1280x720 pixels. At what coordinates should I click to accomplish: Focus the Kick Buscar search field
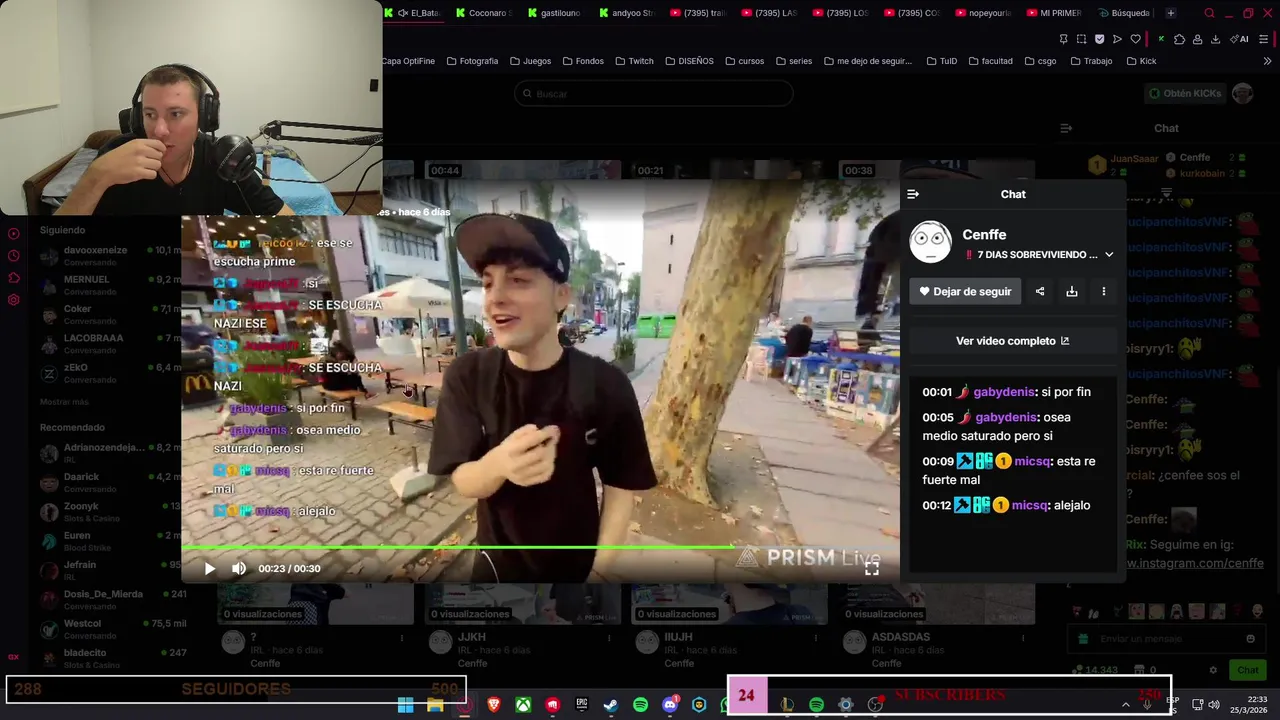pyautogui.click(x=654, y=93)
